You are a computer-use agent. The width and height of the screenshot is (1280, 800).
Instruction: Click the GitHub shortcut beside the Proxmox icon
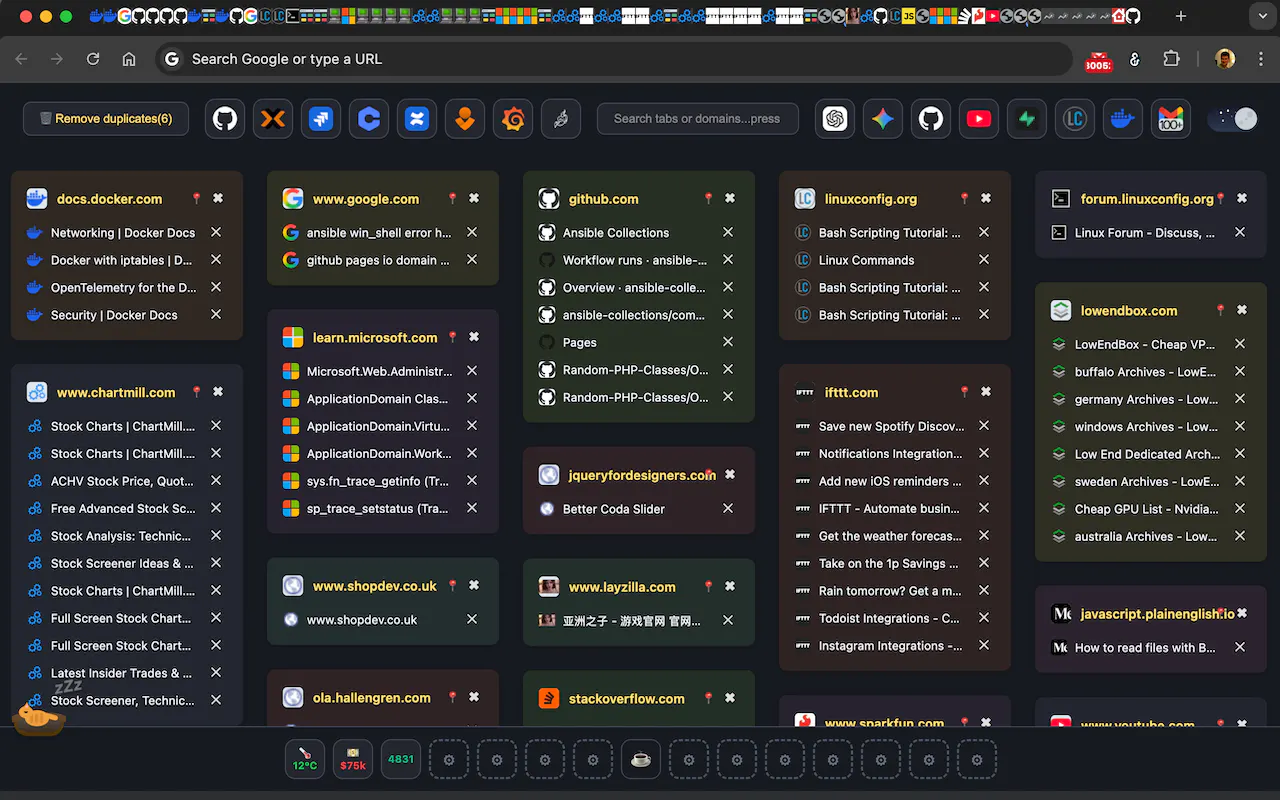[225, 119]
